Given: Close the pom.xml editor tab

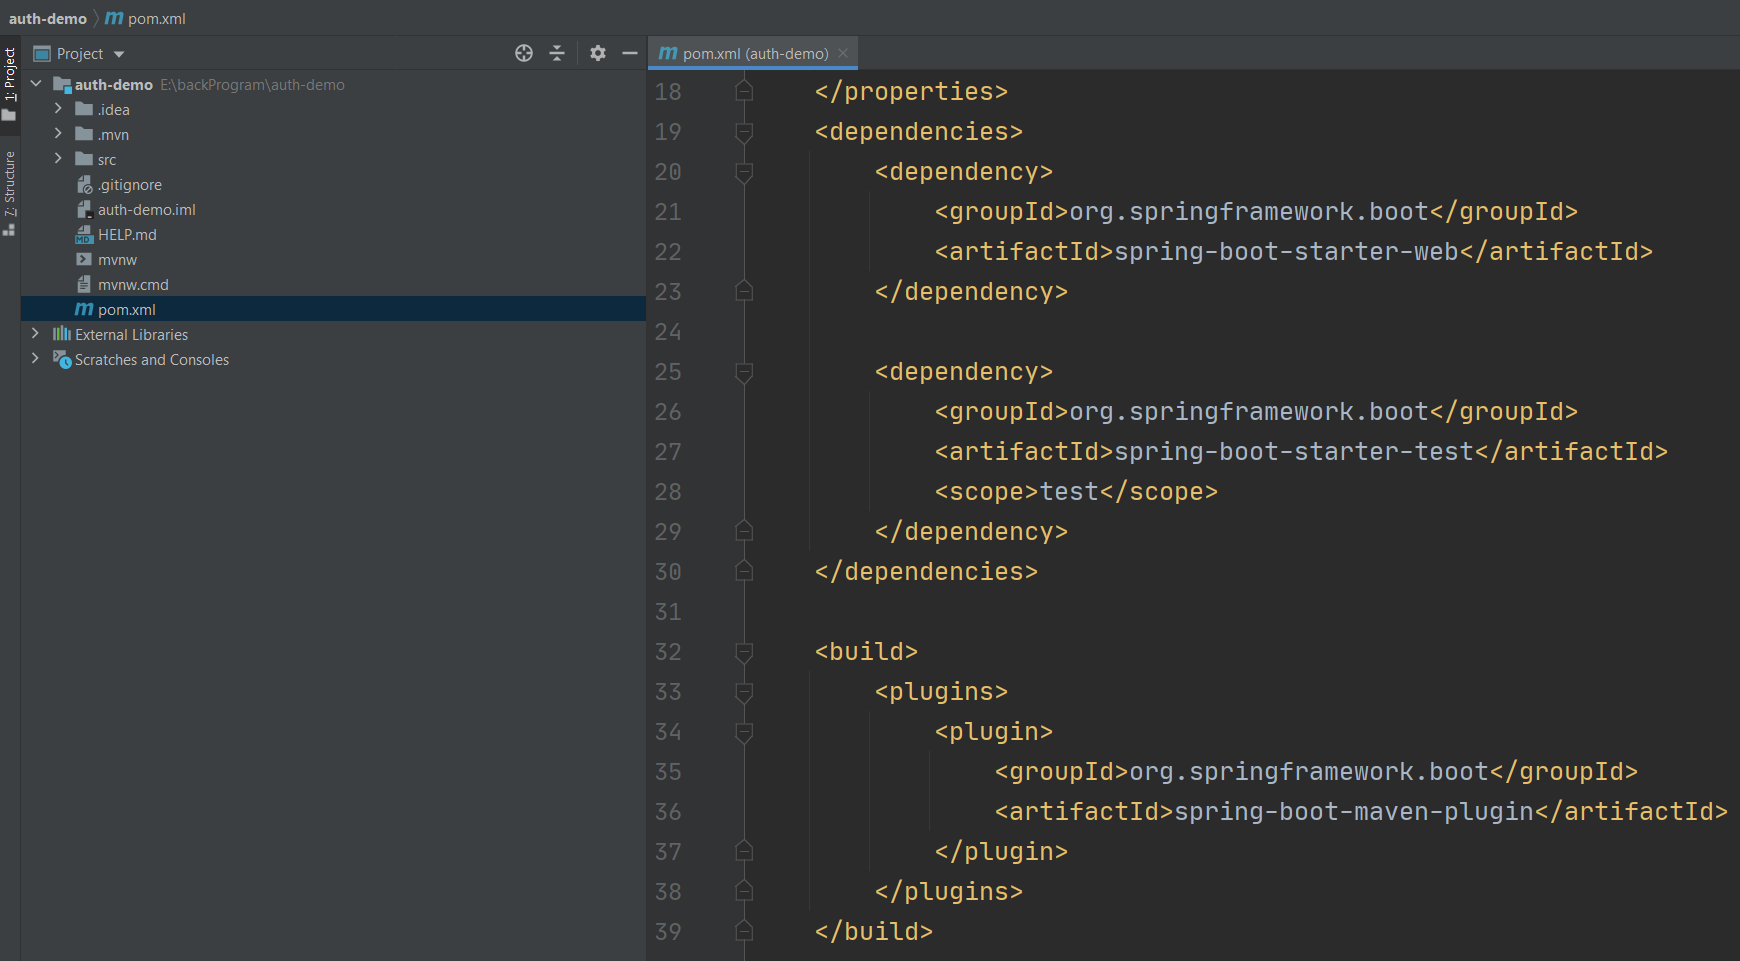Looking at the screenshot, I should click(843, 53).
